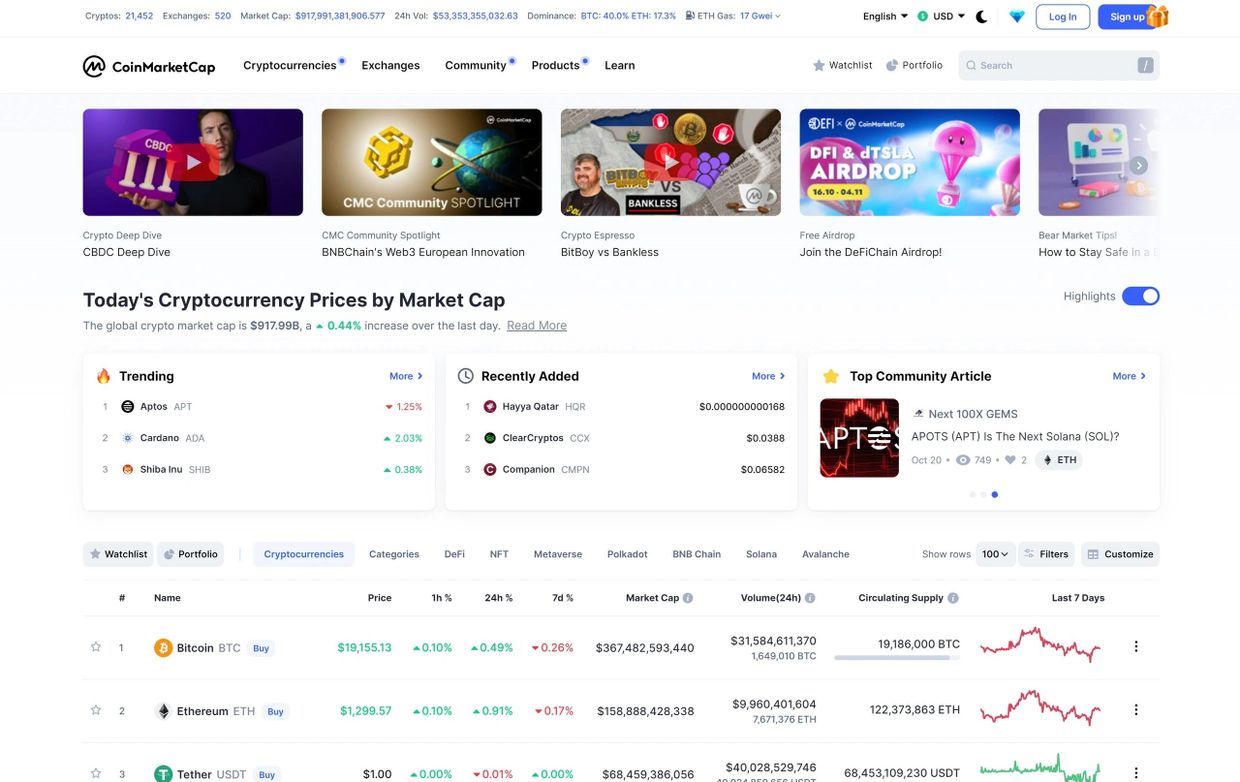Click Market Cap info icon

(x=688, y=598)
